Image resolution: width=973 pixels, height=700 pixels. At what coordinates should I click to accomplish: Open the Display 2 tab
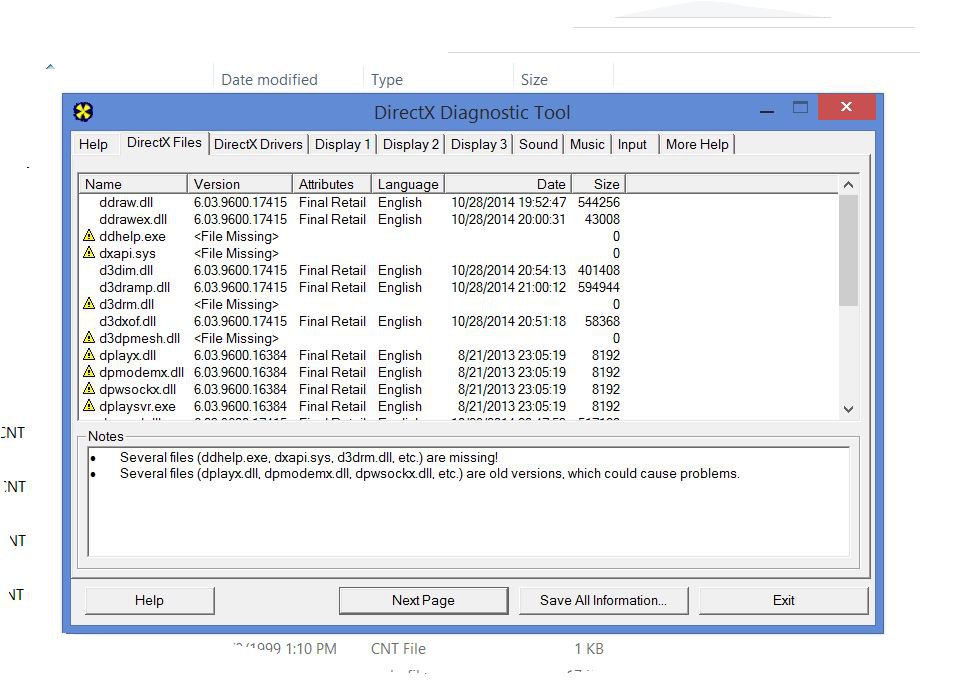tap(410, 145)
